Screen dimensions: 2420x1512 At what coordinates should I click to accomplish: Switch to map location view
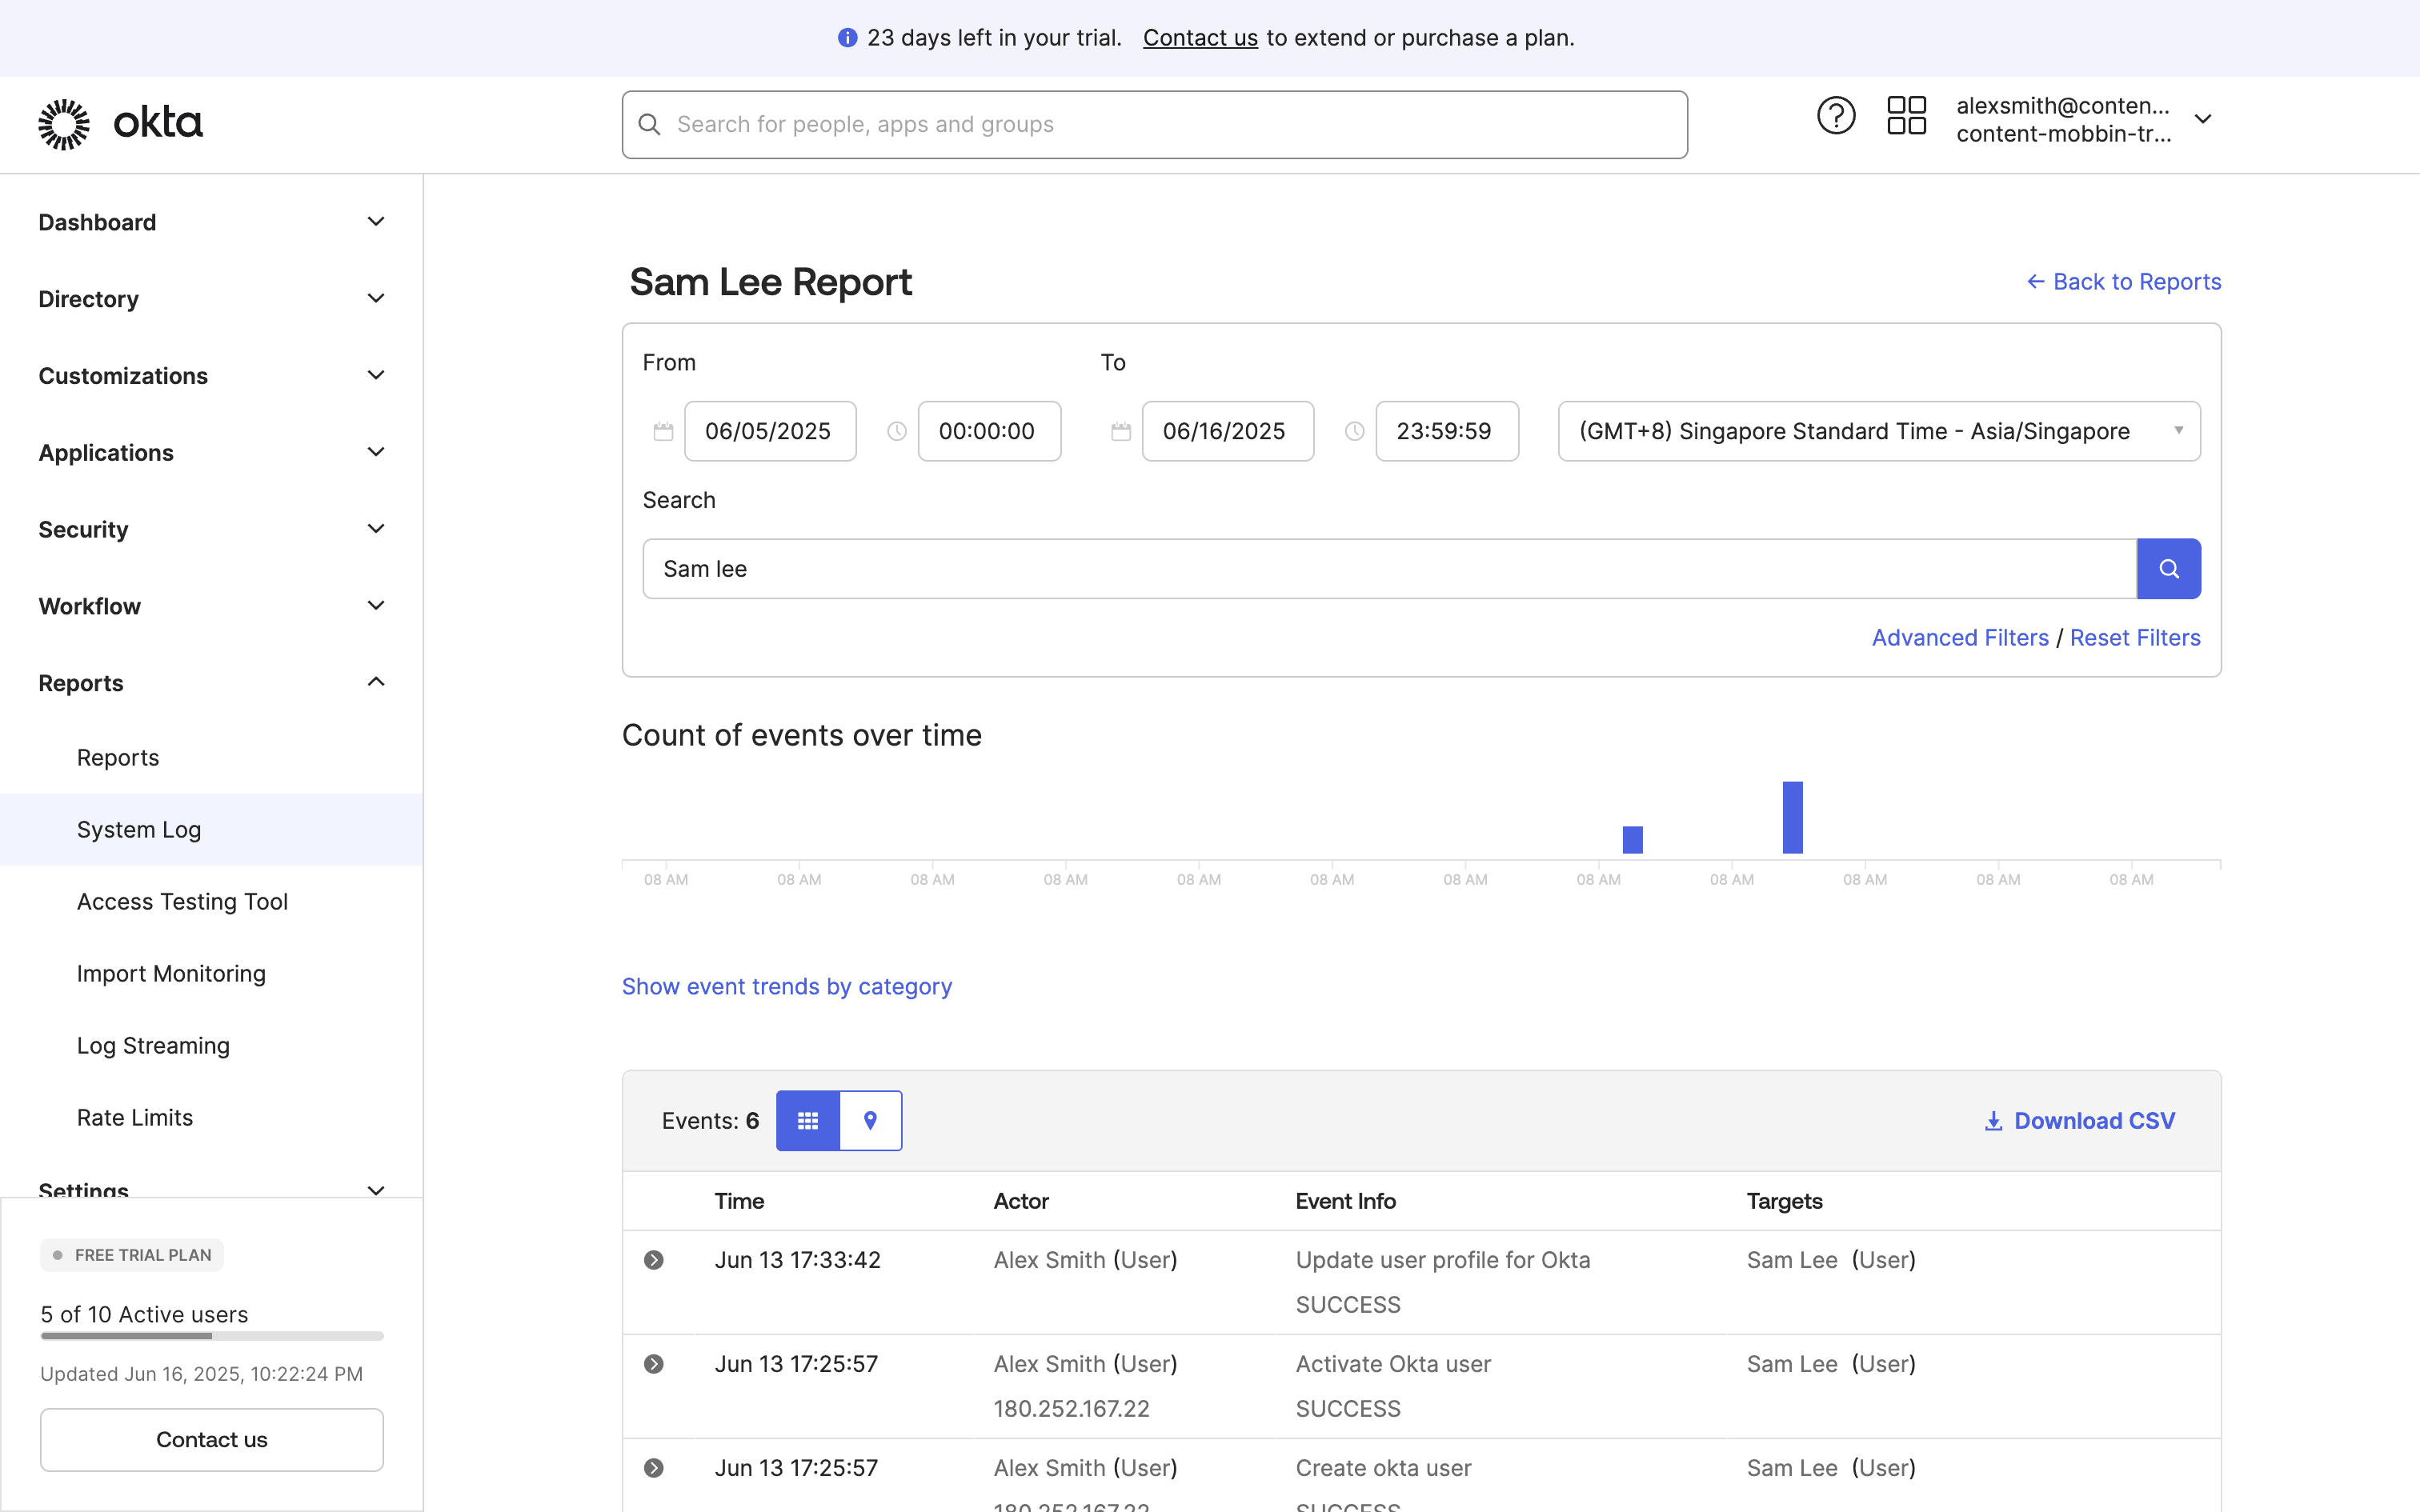click(870, 1121)
